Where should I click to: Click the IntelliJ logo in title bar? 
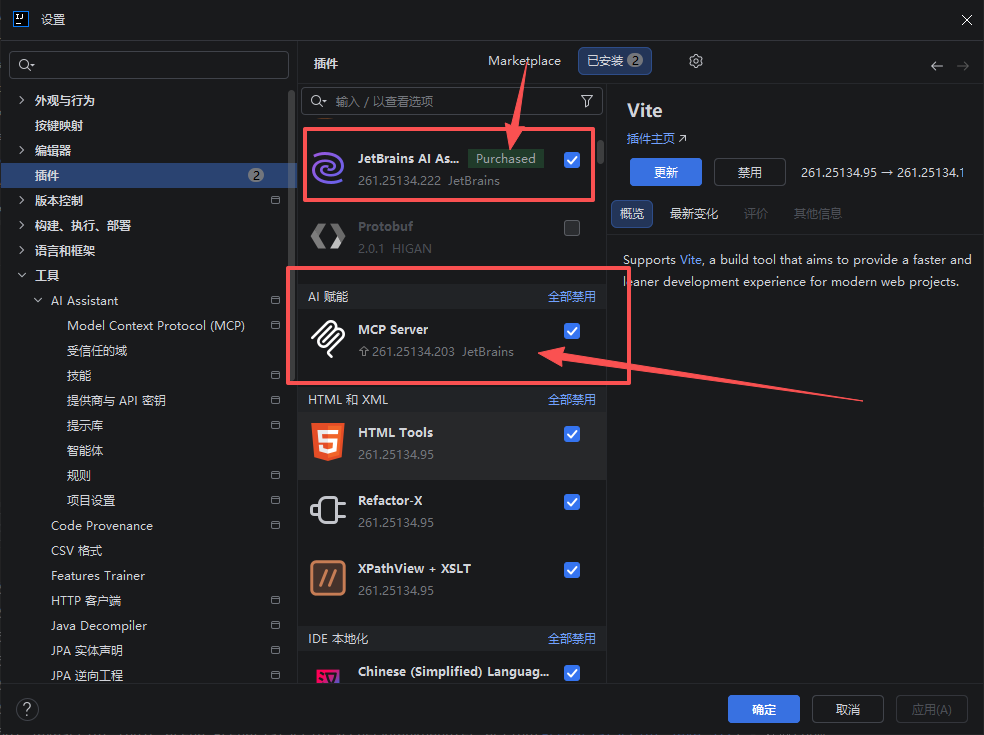21,19
